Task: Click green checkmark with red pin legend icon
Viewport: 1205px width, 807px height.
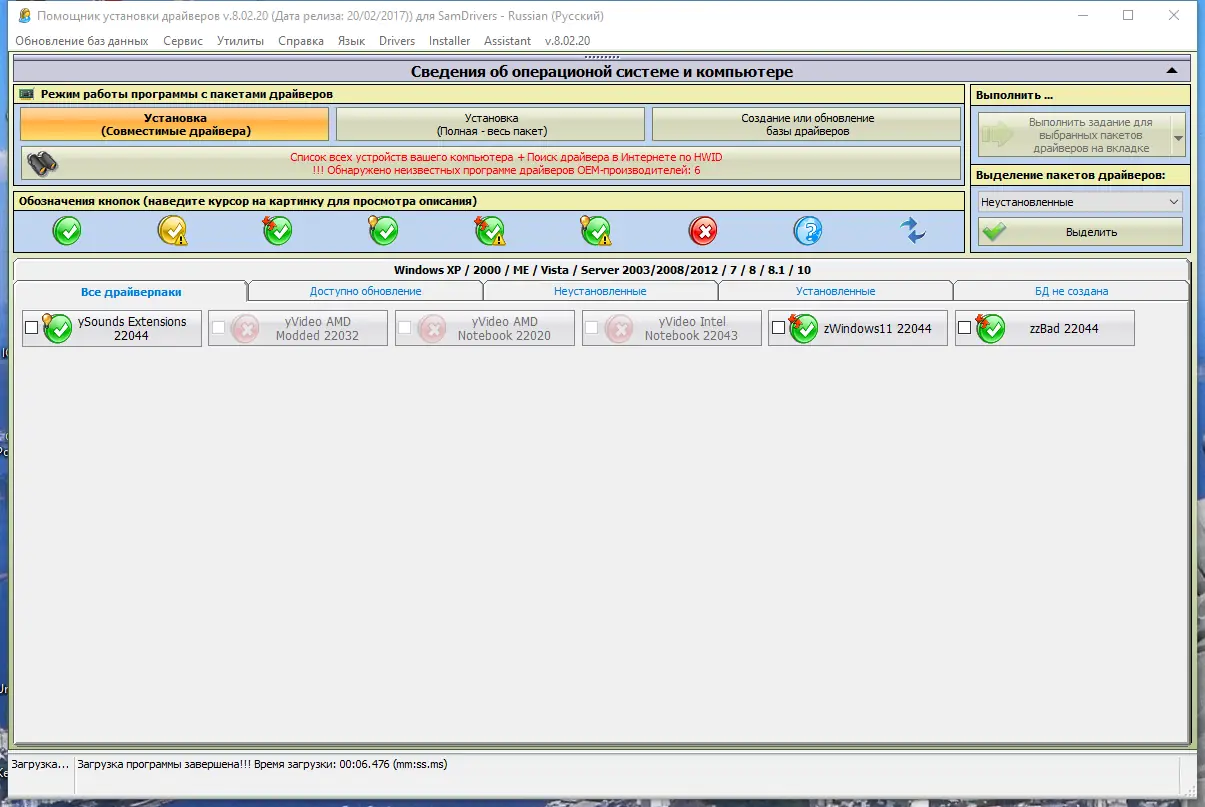Action: [x=277, y=231]
